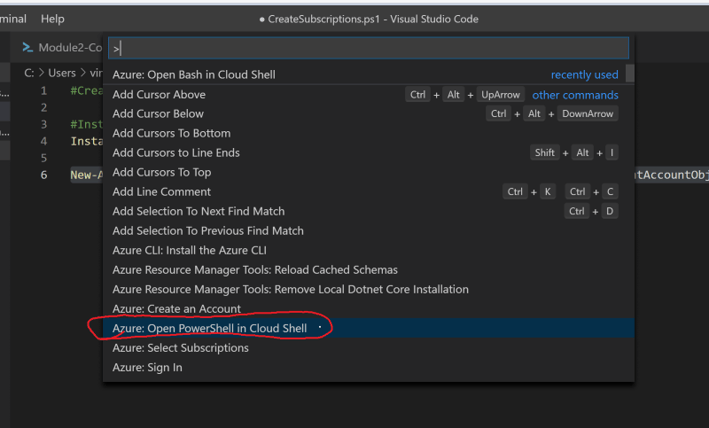
Task: Select Add Selection To Next Find Match
Action: [x=198, y=211]
